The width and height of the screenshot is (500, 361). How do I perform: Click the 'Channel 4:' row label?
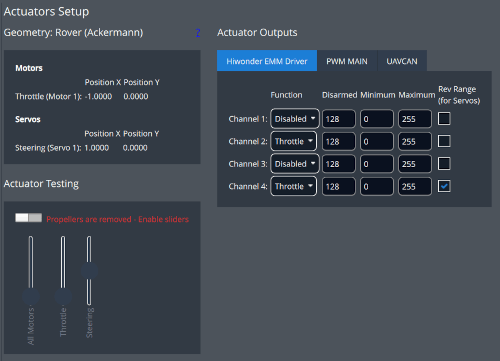[248, 186]
